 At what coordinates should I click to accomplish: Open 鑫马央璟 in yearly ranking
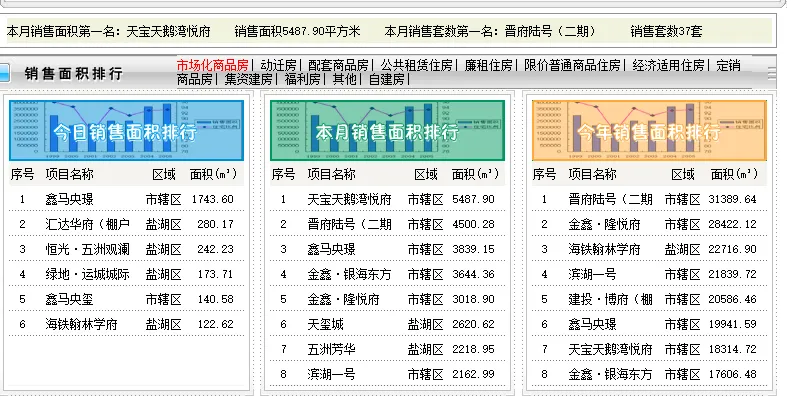pos(592,324)
